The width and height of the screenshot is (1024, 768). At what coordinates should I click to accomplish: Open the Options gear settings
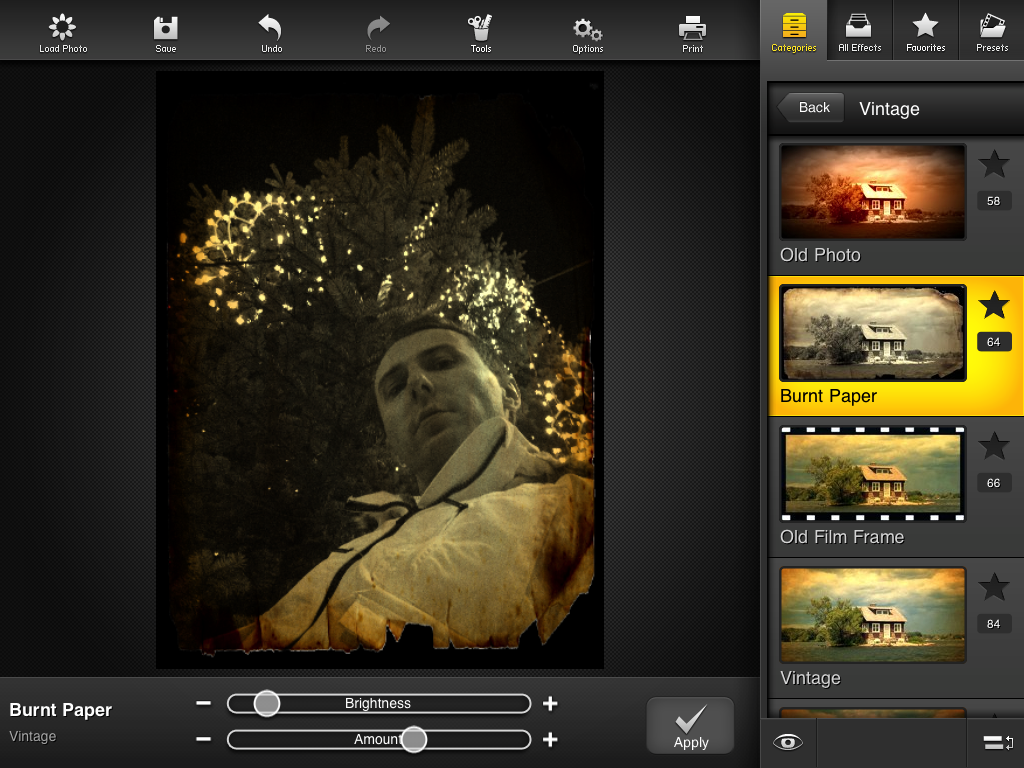(x=587, y=32)
